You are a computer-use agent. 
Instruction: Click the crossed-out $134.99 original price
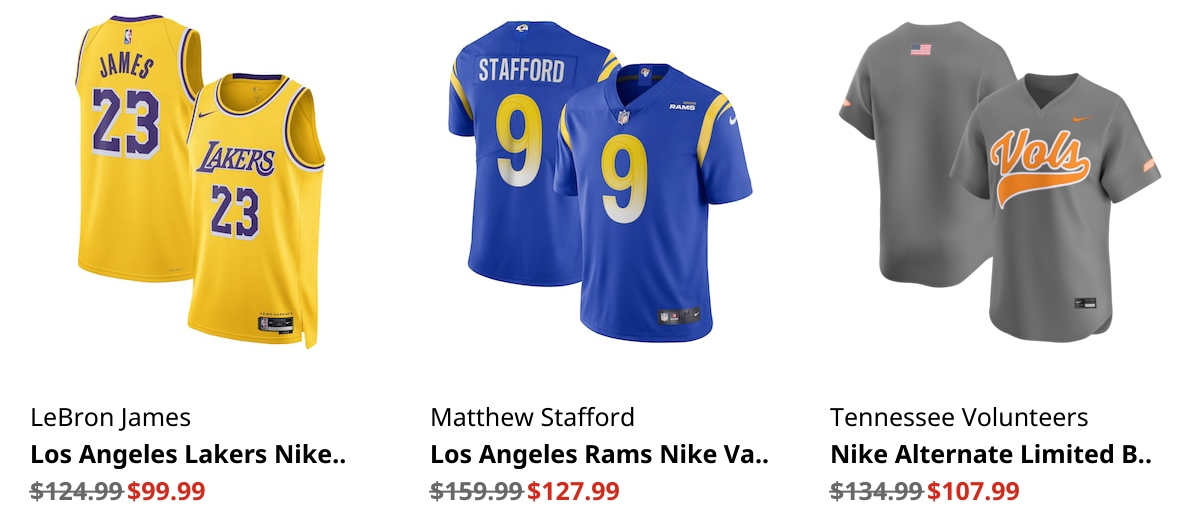(876, 491)
